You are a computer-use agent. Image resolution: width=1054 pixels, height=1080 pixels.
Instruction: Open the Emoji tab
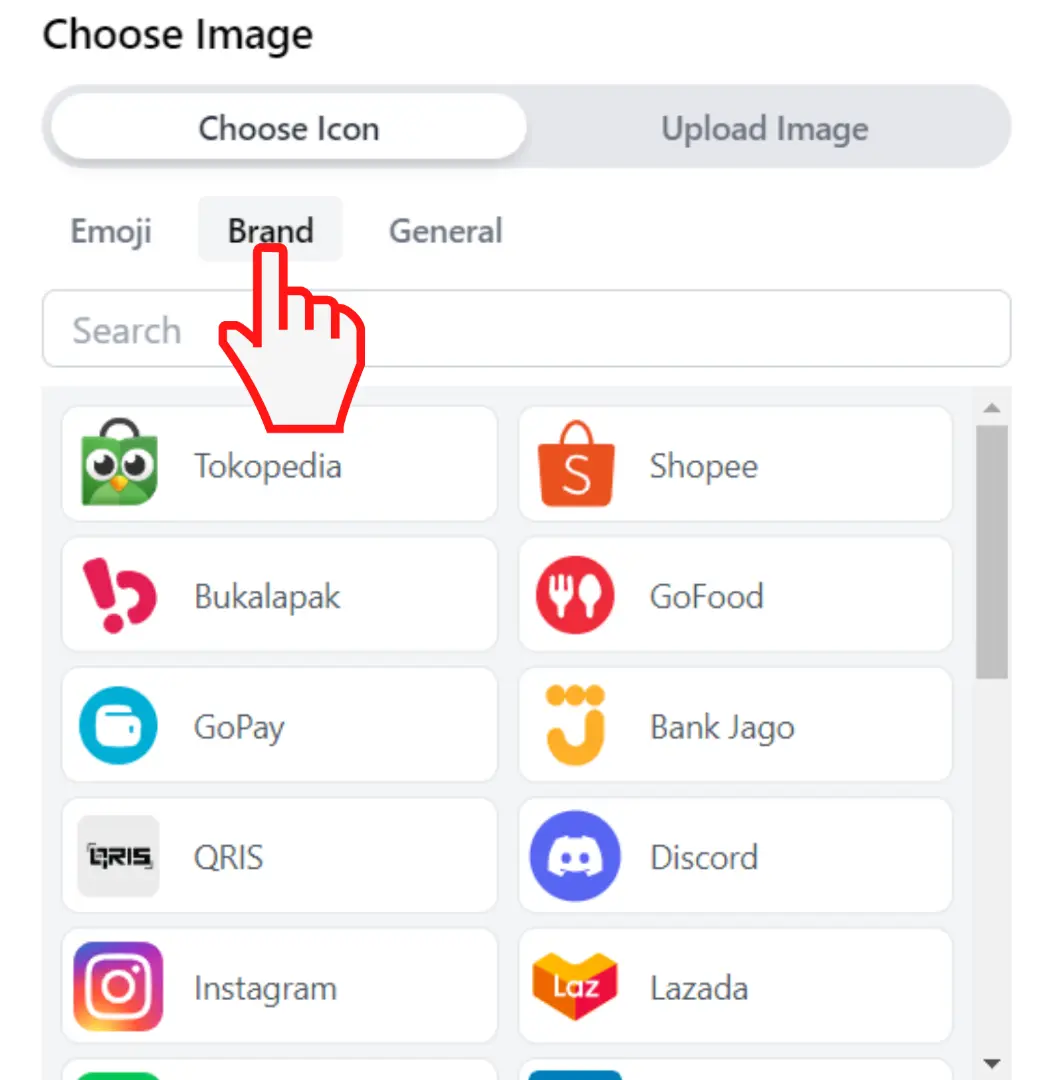tap(111, 231)
